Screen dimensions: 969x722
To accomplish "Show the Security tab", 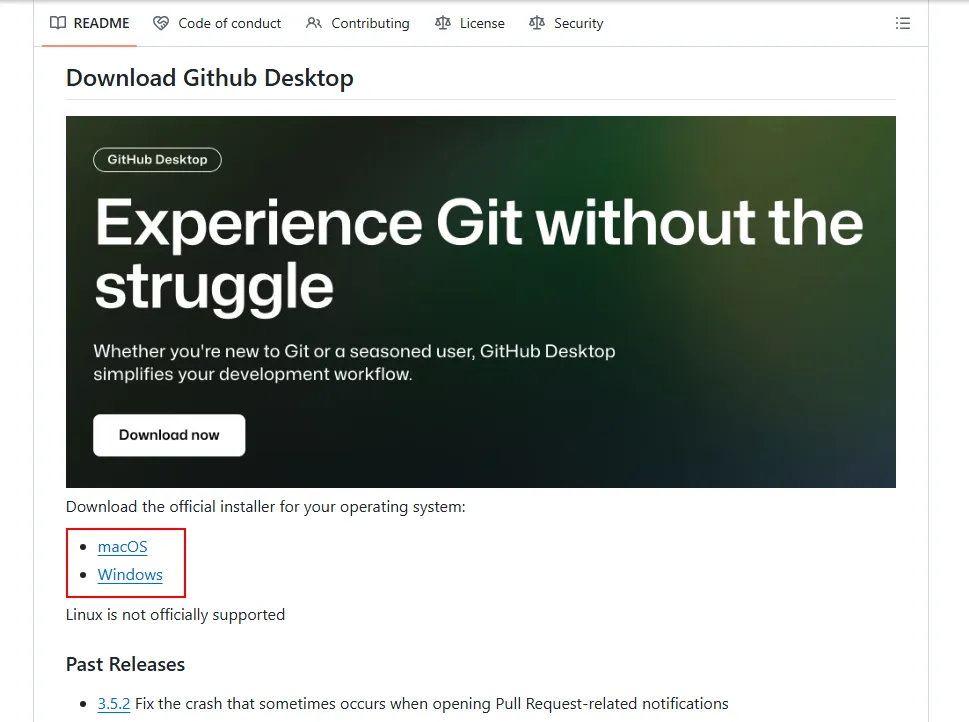I will 578,23.
